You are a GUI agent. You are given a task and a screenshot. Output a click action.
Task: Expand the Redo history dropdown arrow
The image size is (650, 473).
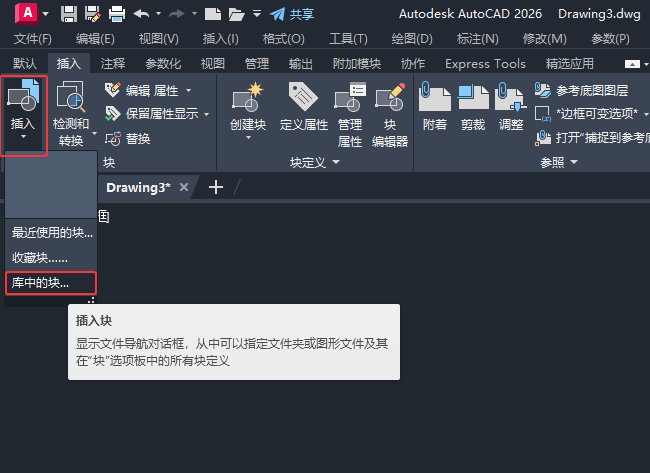pos(194,14)
